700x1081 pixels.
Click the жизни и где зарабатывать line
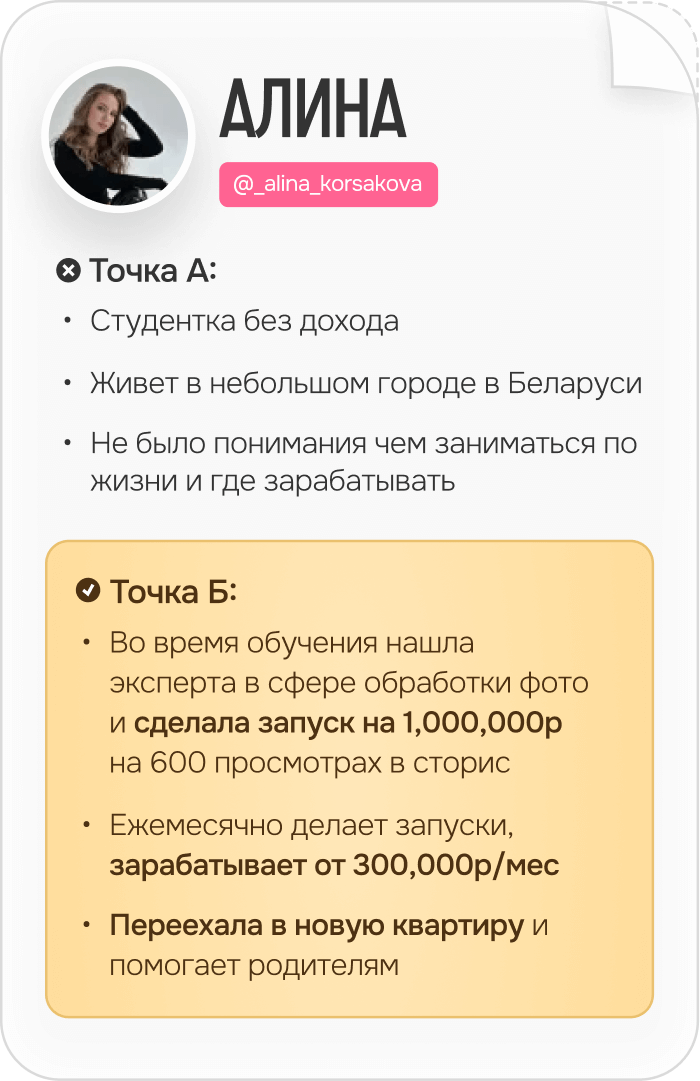coord(272,481)
